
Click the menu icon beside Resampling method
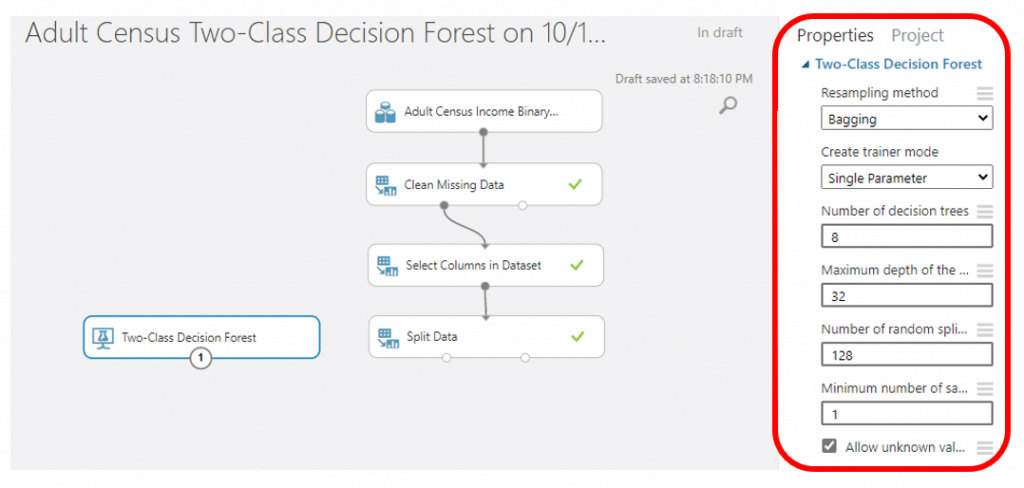point(985,93)
